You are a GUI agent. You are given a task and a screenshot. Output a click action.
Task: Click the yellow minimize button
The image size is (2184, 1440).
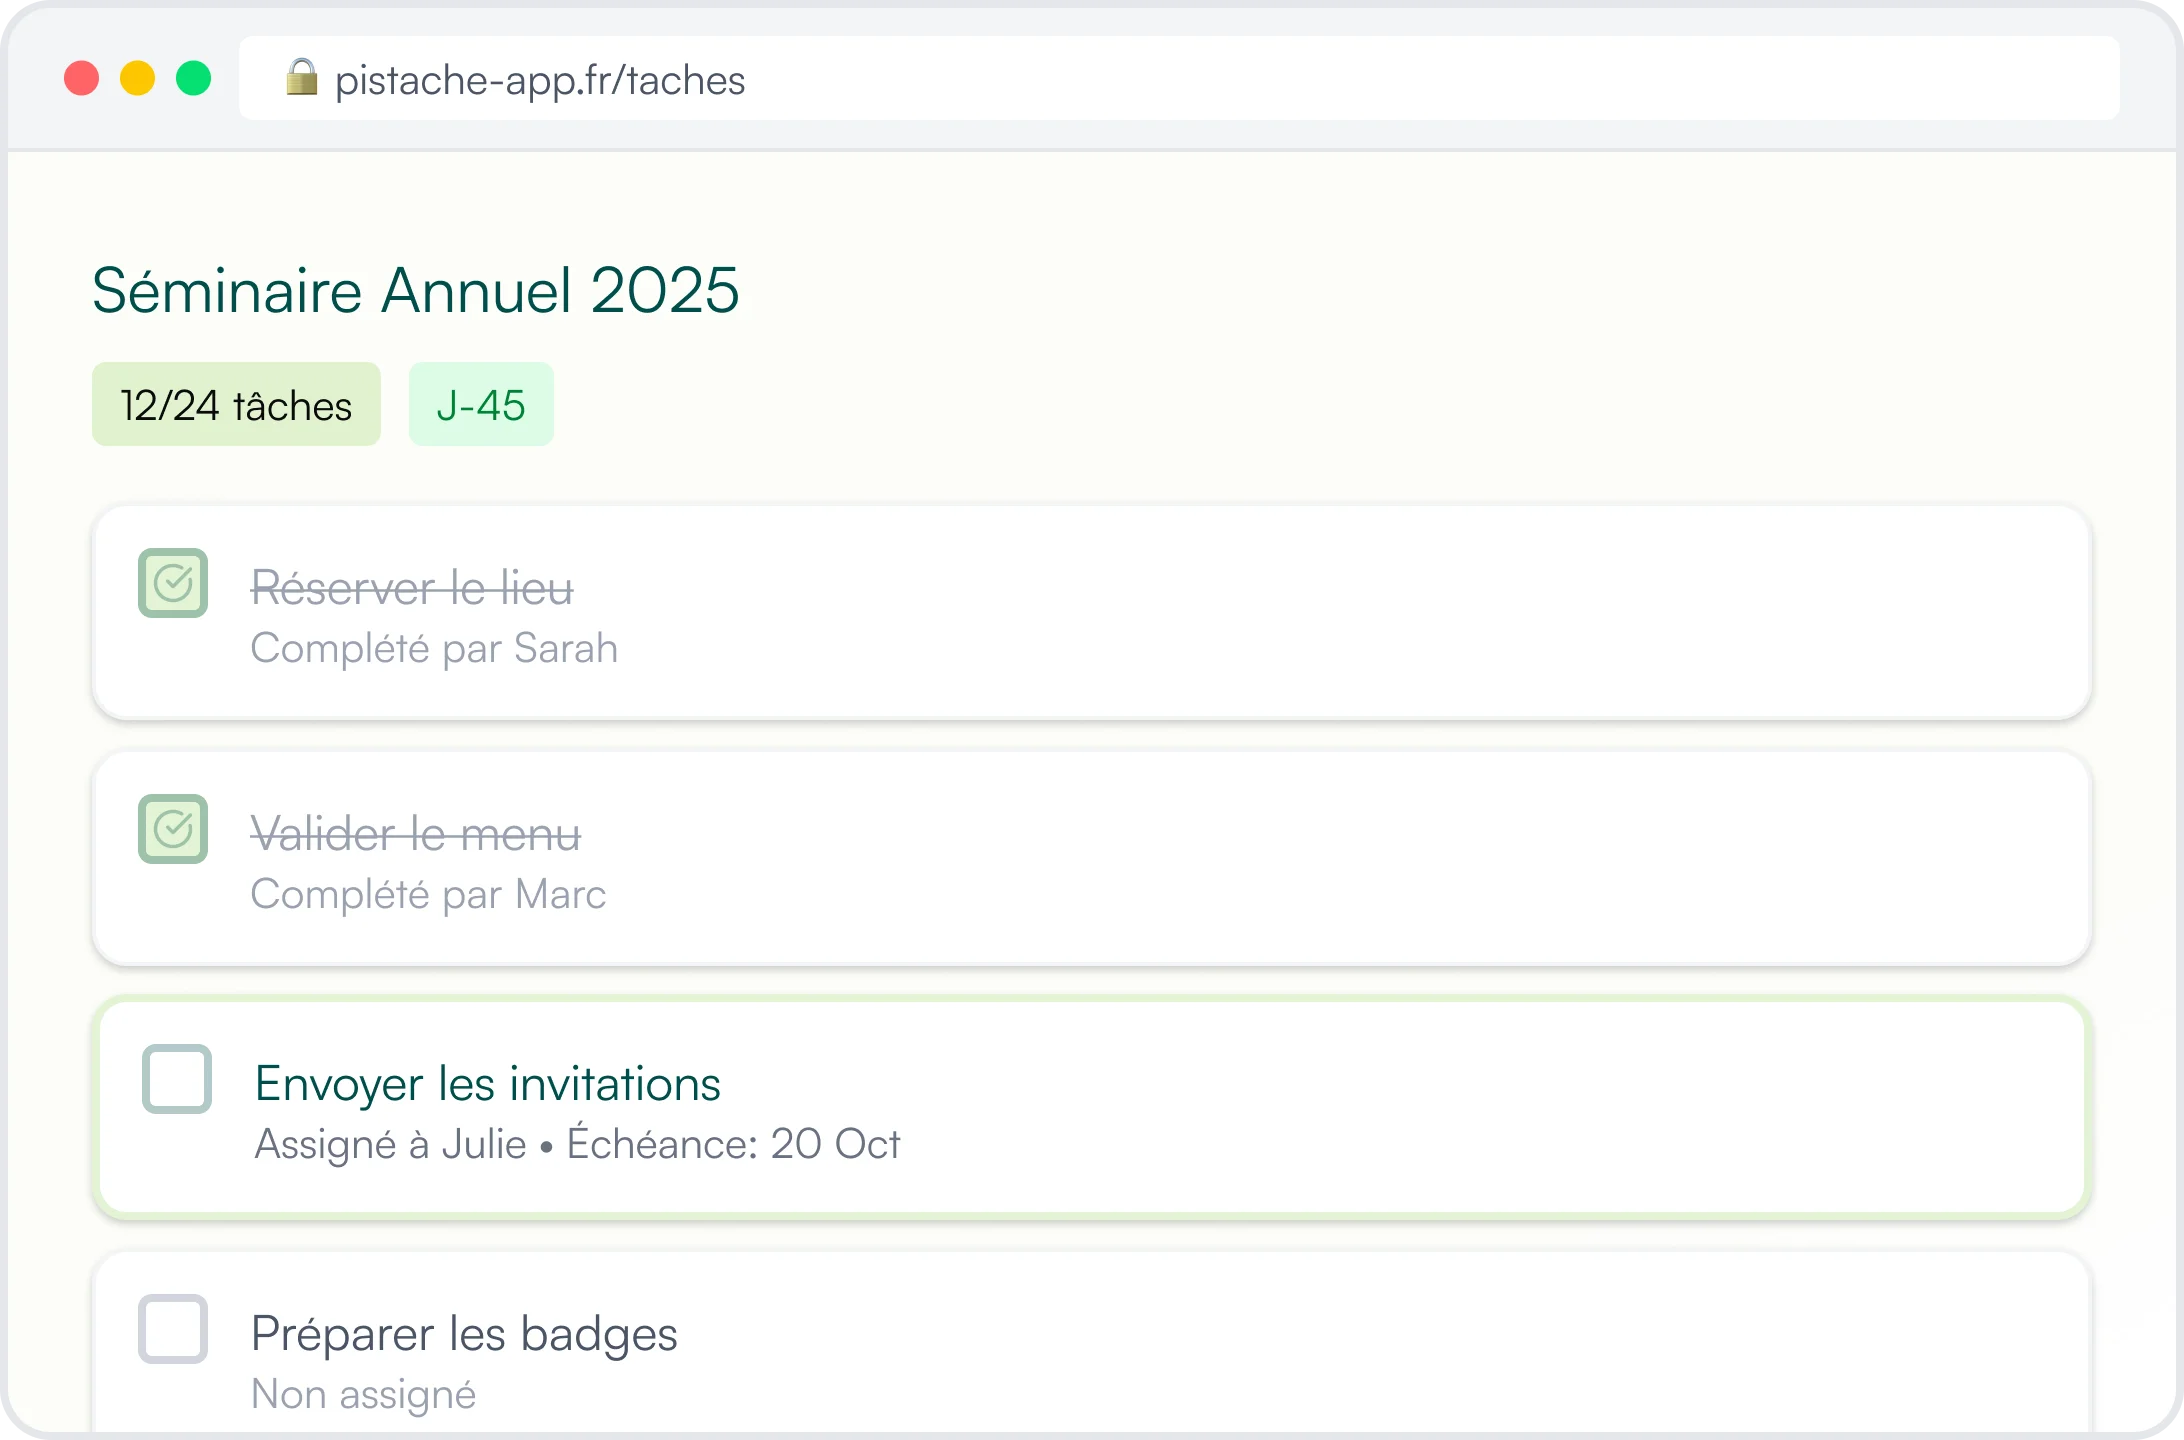coord(138,77)
